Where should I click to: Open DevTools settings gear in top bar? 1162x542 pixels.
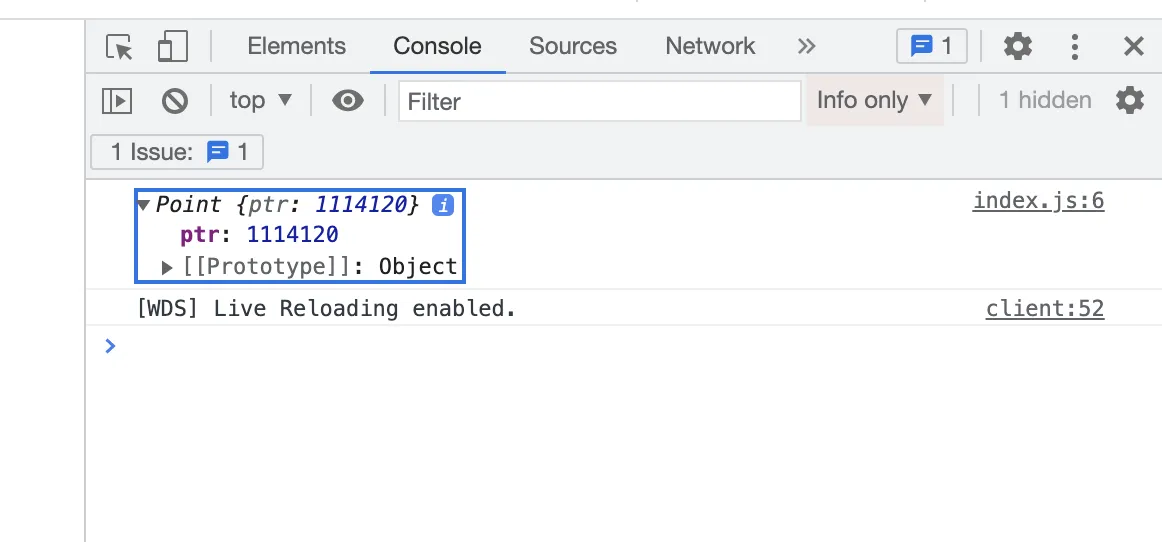pos(1017,46)
